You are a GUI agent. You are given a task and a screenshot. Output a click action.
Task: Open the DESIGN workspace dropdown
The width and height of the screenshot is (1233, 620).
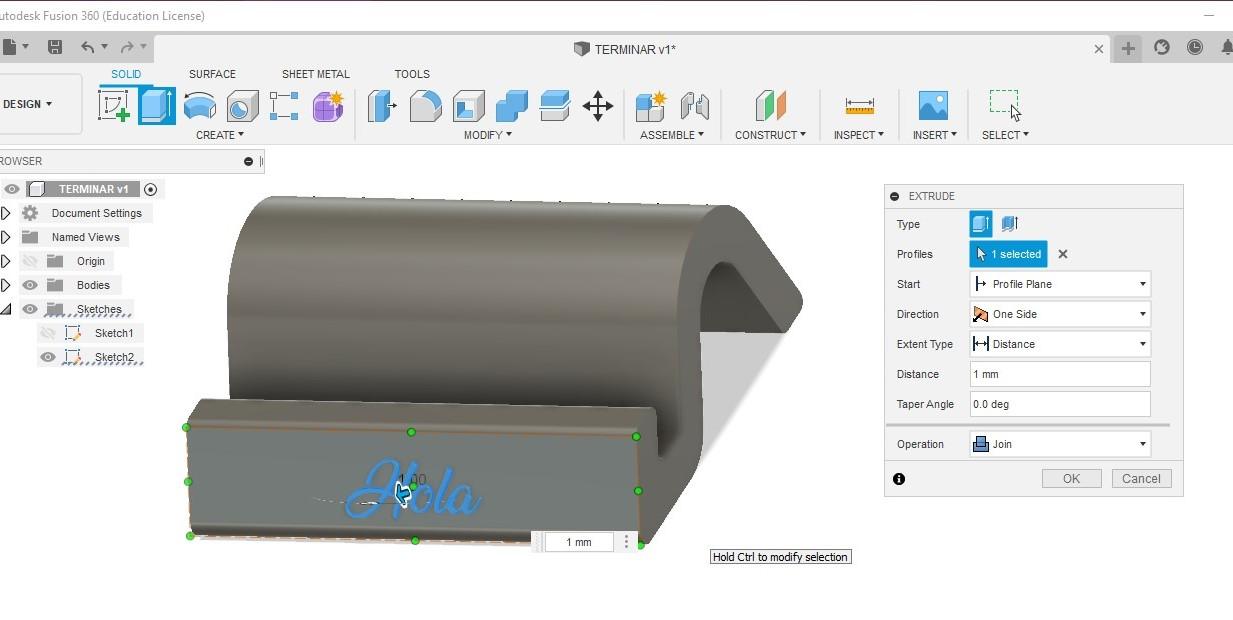[28, 104]
